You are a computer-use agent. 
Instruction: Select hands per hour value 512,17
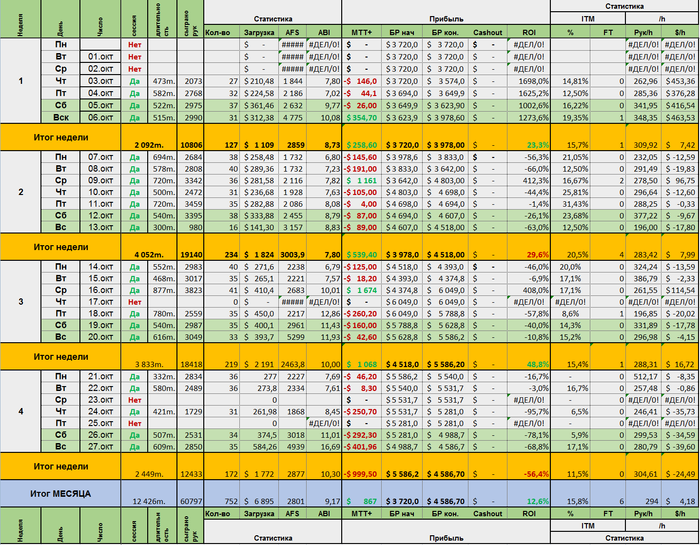643,377
